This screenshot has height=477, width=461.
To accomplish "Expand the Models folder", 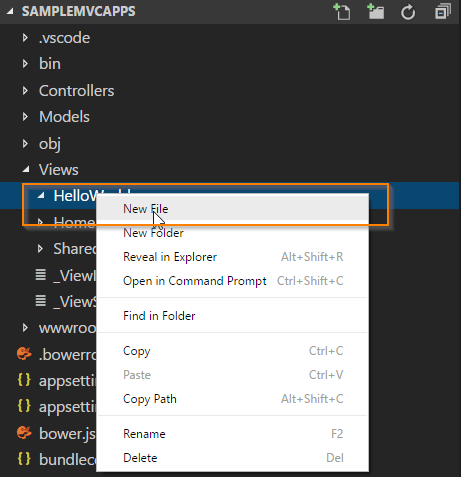I will [25, 117].
